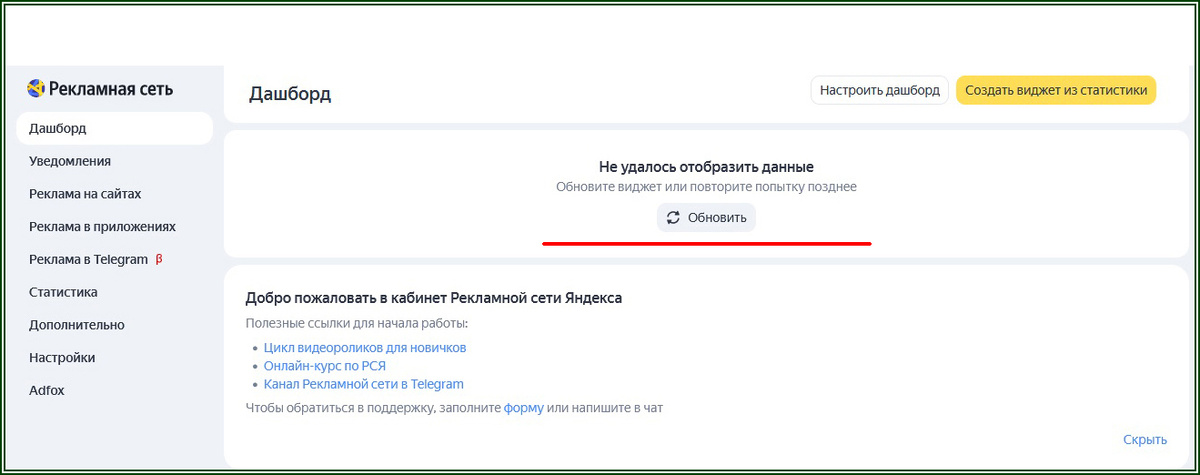Open Дополнительно in the sidebar
The height and width of the screenshot is (475, 1200).
(77, 325)
